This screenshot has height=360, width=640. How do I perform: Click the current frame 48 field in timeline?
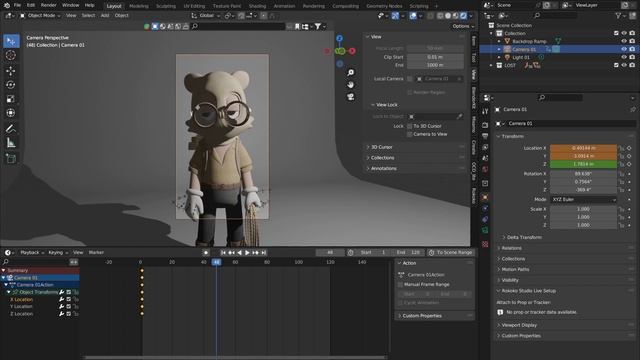(x=330, y=253)
